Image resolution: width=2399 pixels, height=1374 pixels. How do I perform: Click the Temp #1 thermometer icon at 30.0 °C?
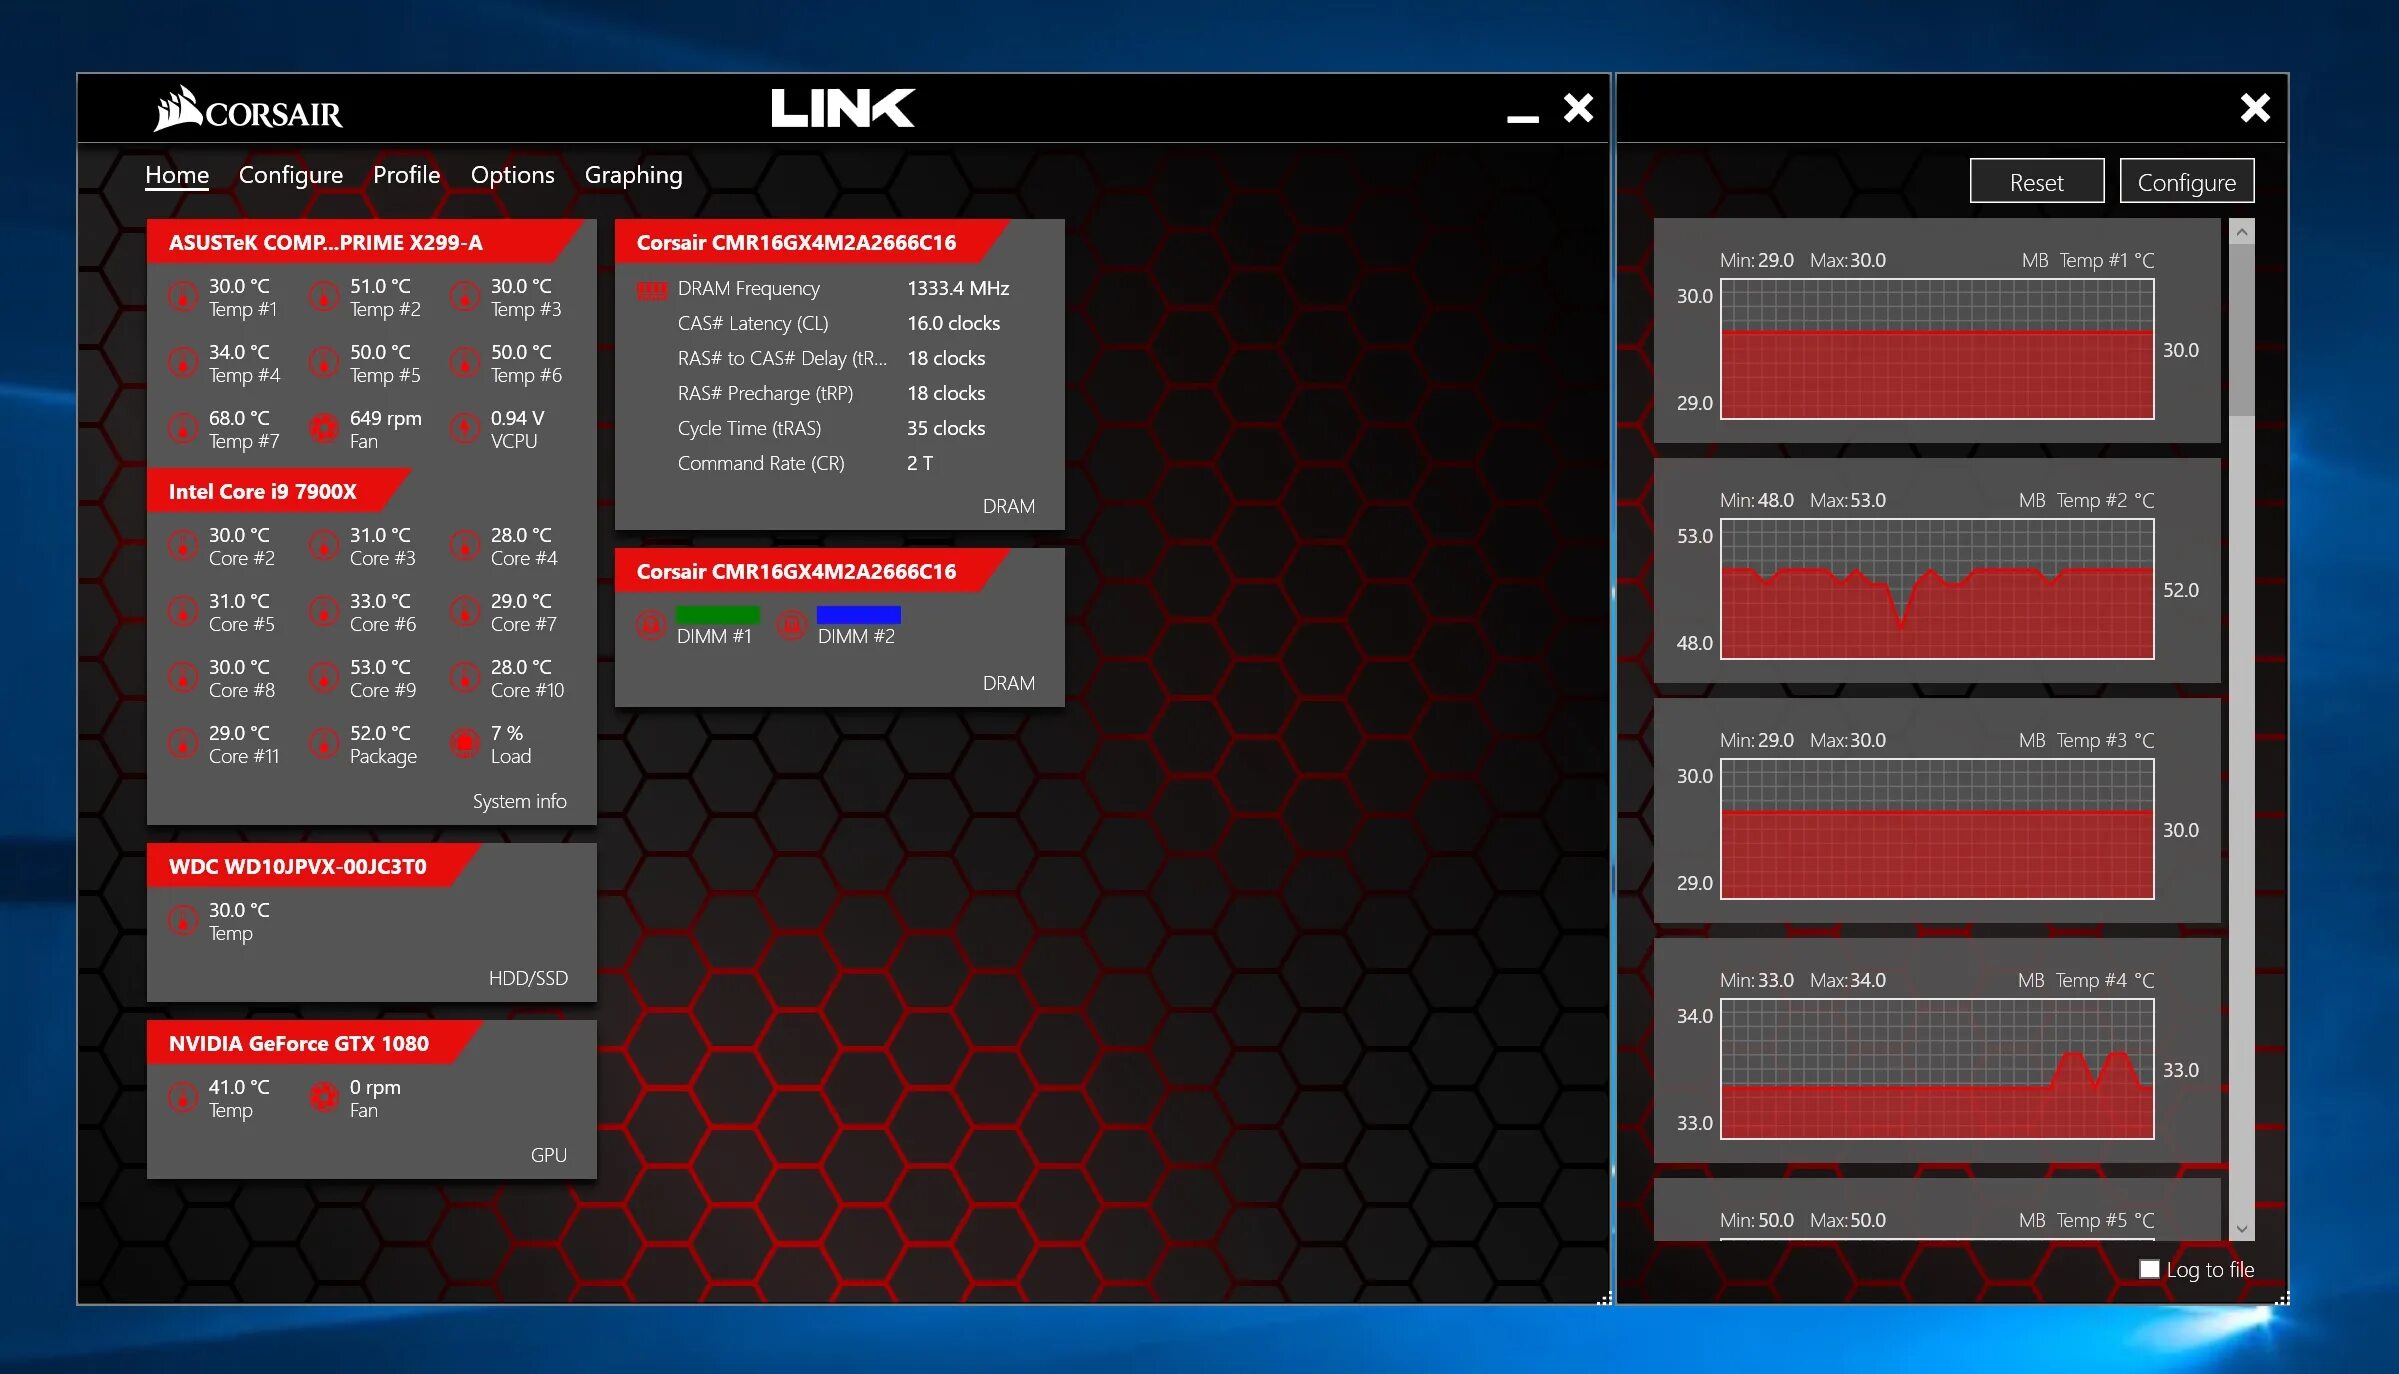182,297
